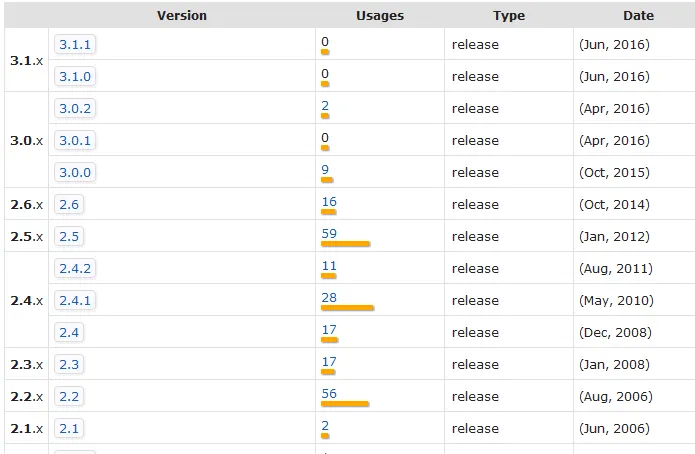This screenshot has height=454, width=695.
Task: View 9 usages of version 3.0.0
Action: (x=325, y=170)
